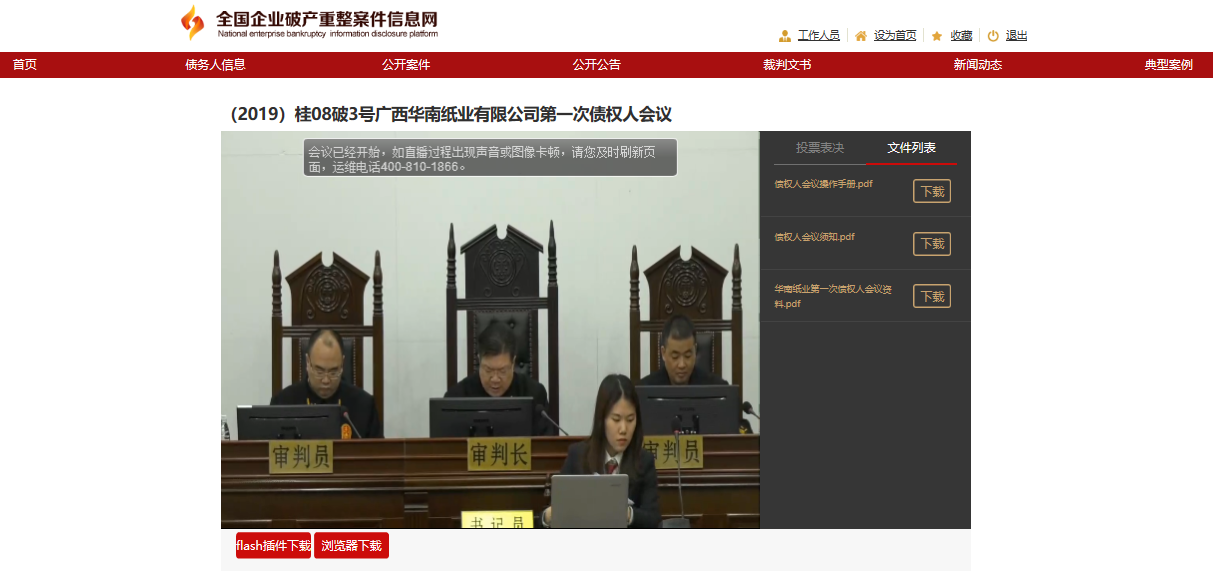Click the meeting title (2019)桂08破3号
The image size is (1213, 571).
coord(451,114)
